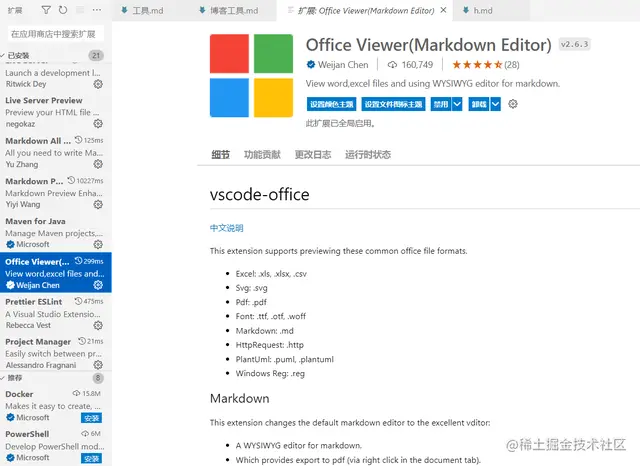Viewport: 640px width, 466px height.
Task: Refresh the extensions list
Action: (63, 10)
